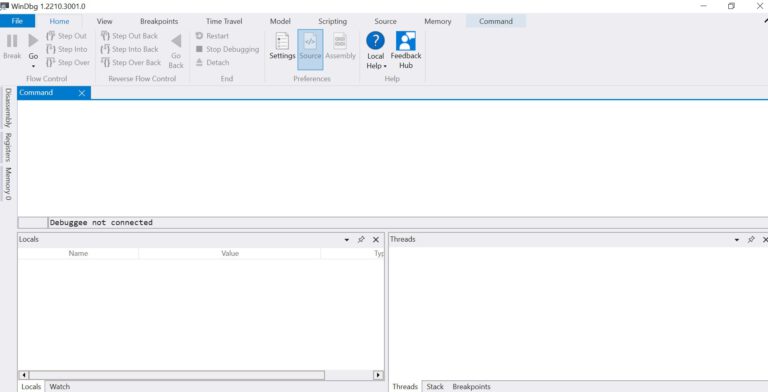Switch to the Home ribbon tab
Viewport: 768px width, 392px height.
tap(59, 21)
